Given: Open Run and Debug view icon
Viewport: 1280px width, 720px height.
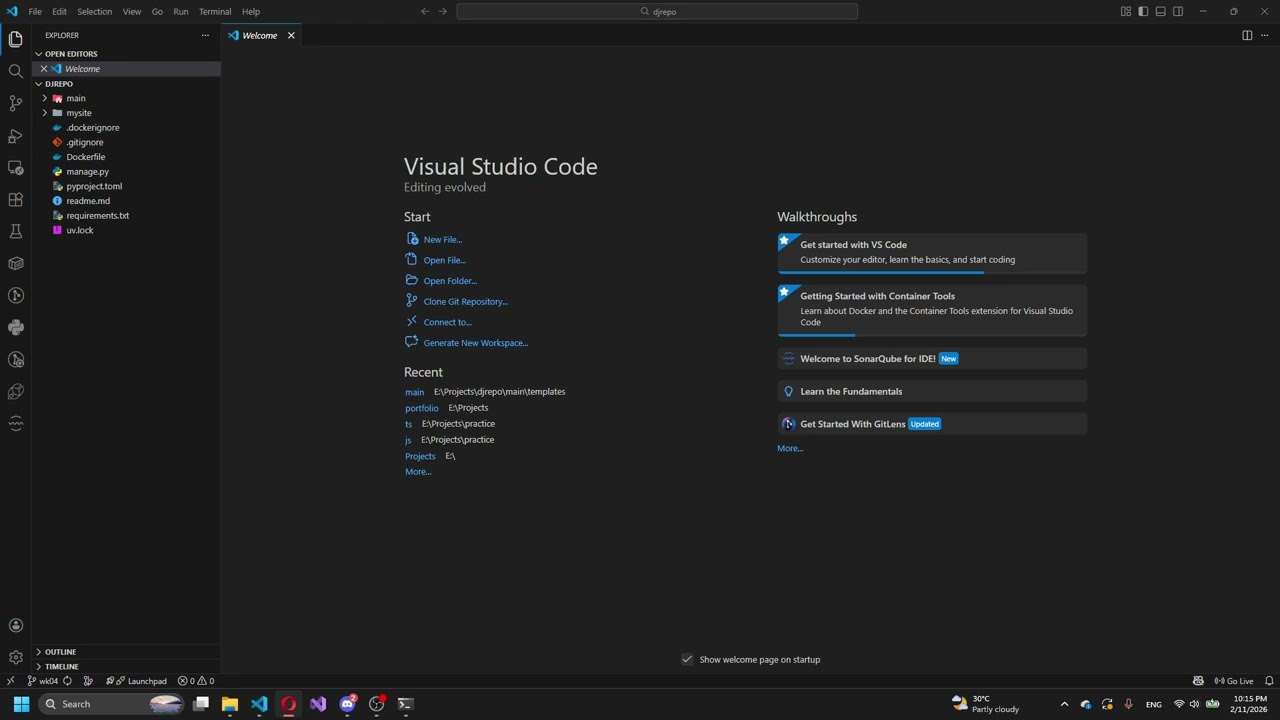Looking at the screenshot, I should coord(15,135).
